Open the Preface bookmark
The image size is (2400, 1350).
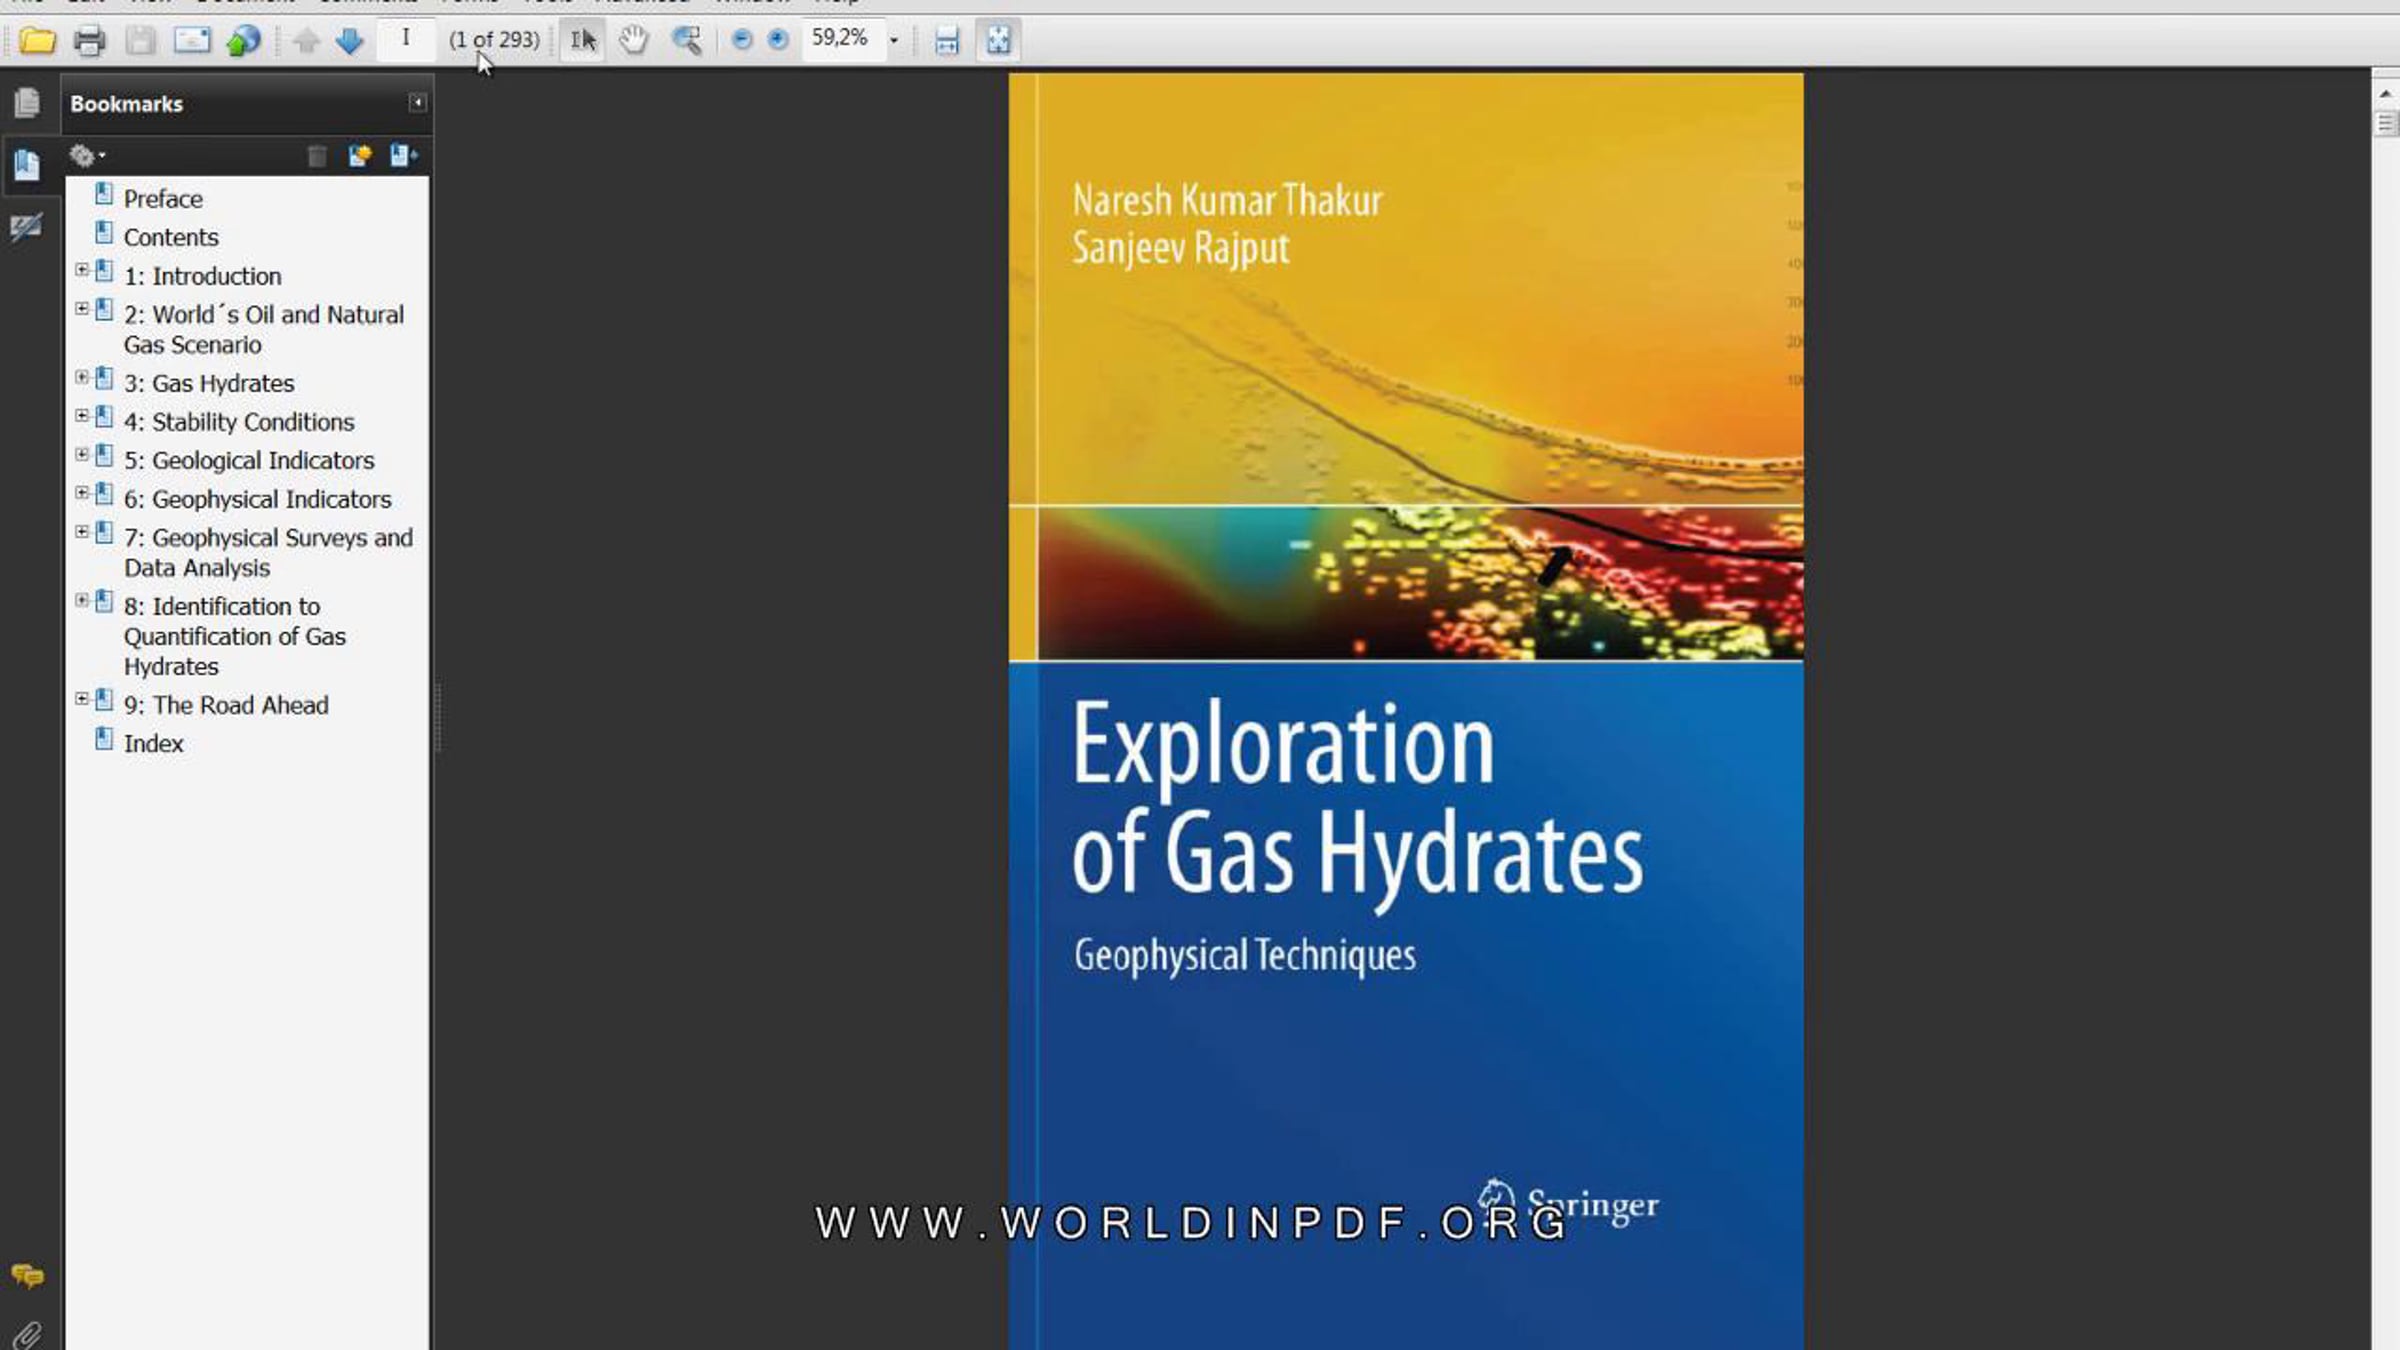coord(163,199)
